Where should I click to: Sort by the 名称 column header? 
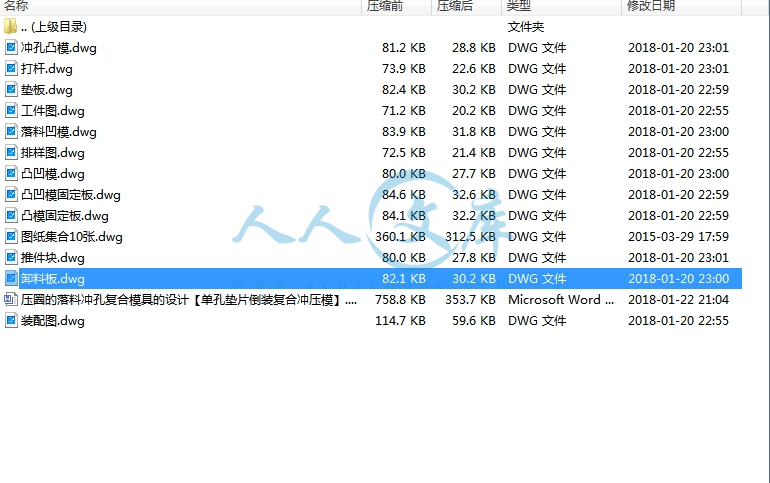181,6
